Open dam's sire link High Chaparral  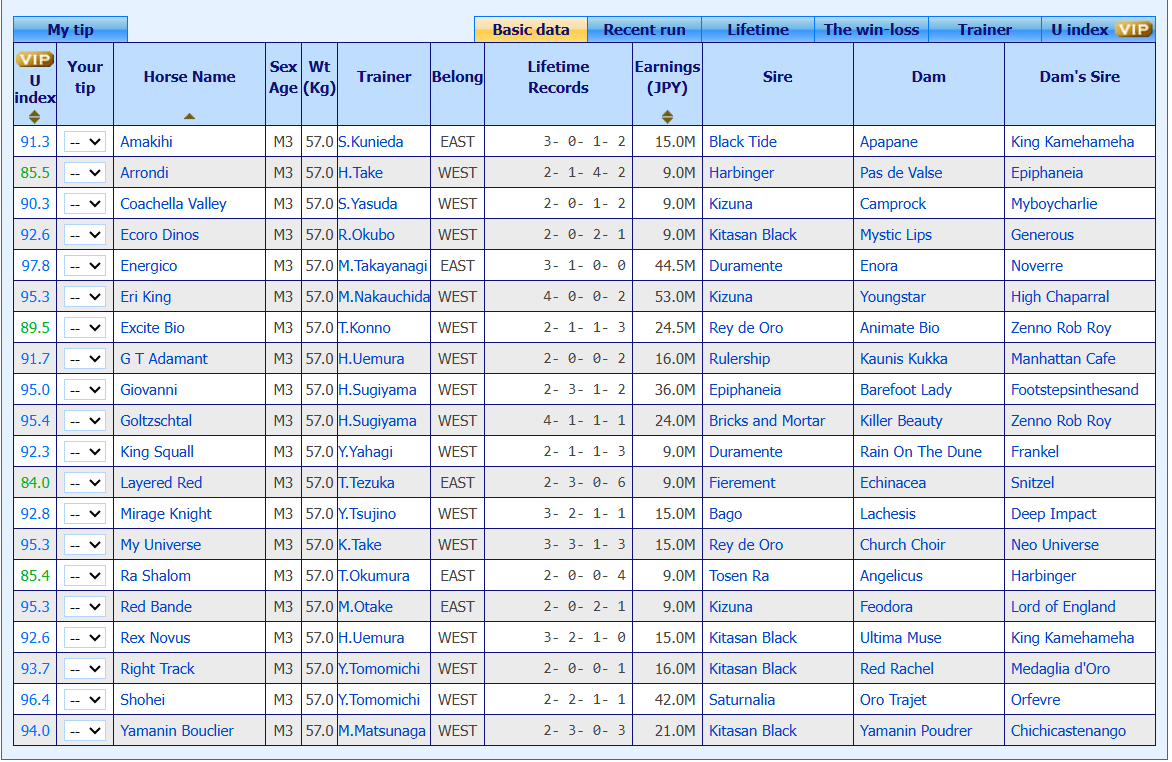[1060, 297]
